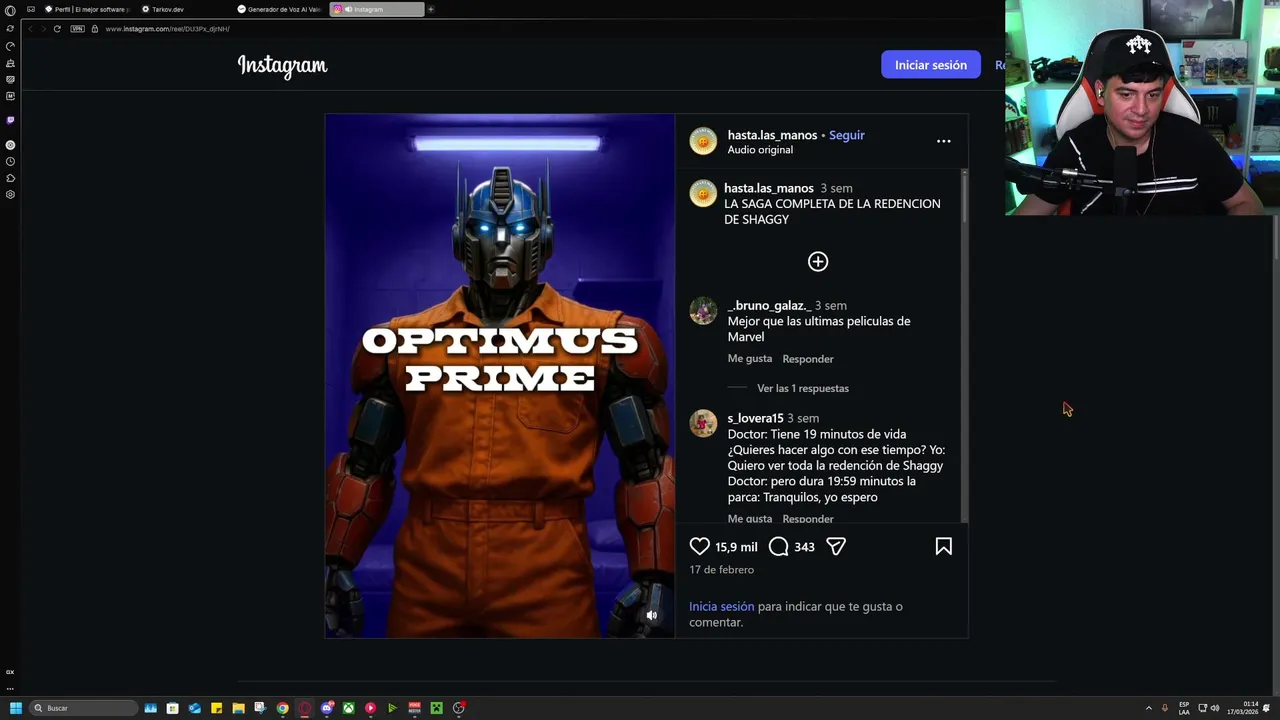Open the three-dot more options menu
This screenshot has height=720, width=1280.
(x=943, y=141)
